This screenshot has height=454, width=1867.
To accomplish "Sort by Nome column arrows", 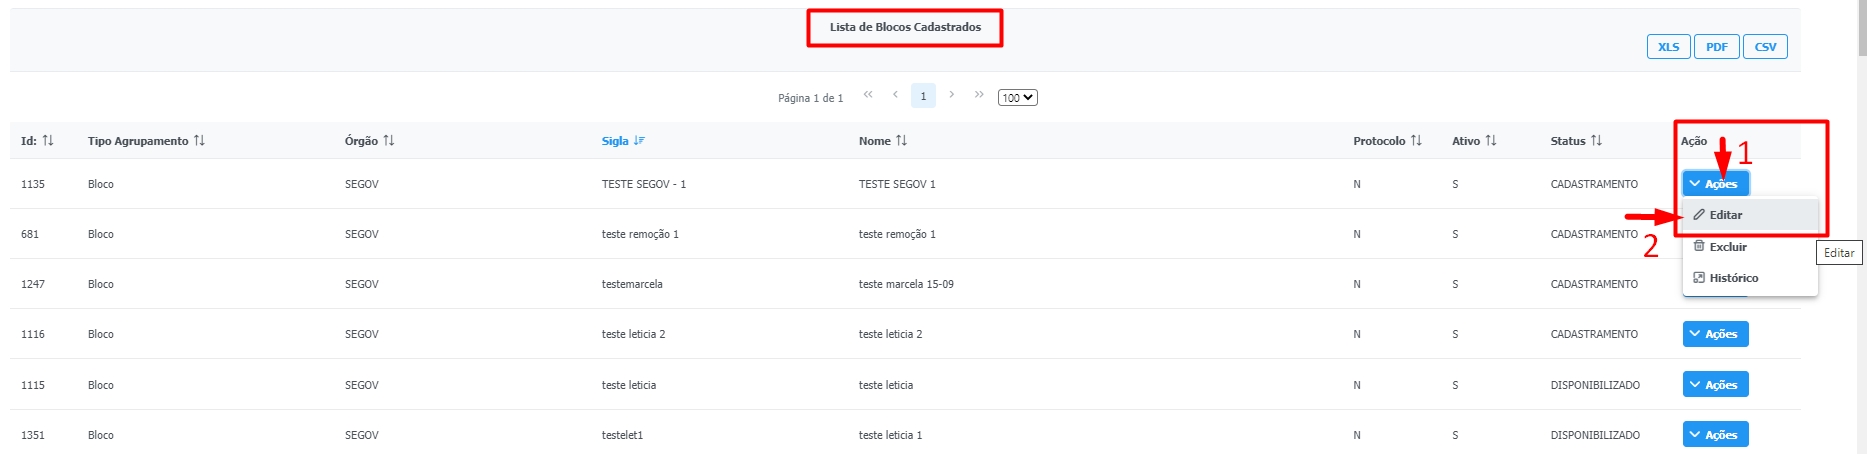I will click(x=902, y=141).
